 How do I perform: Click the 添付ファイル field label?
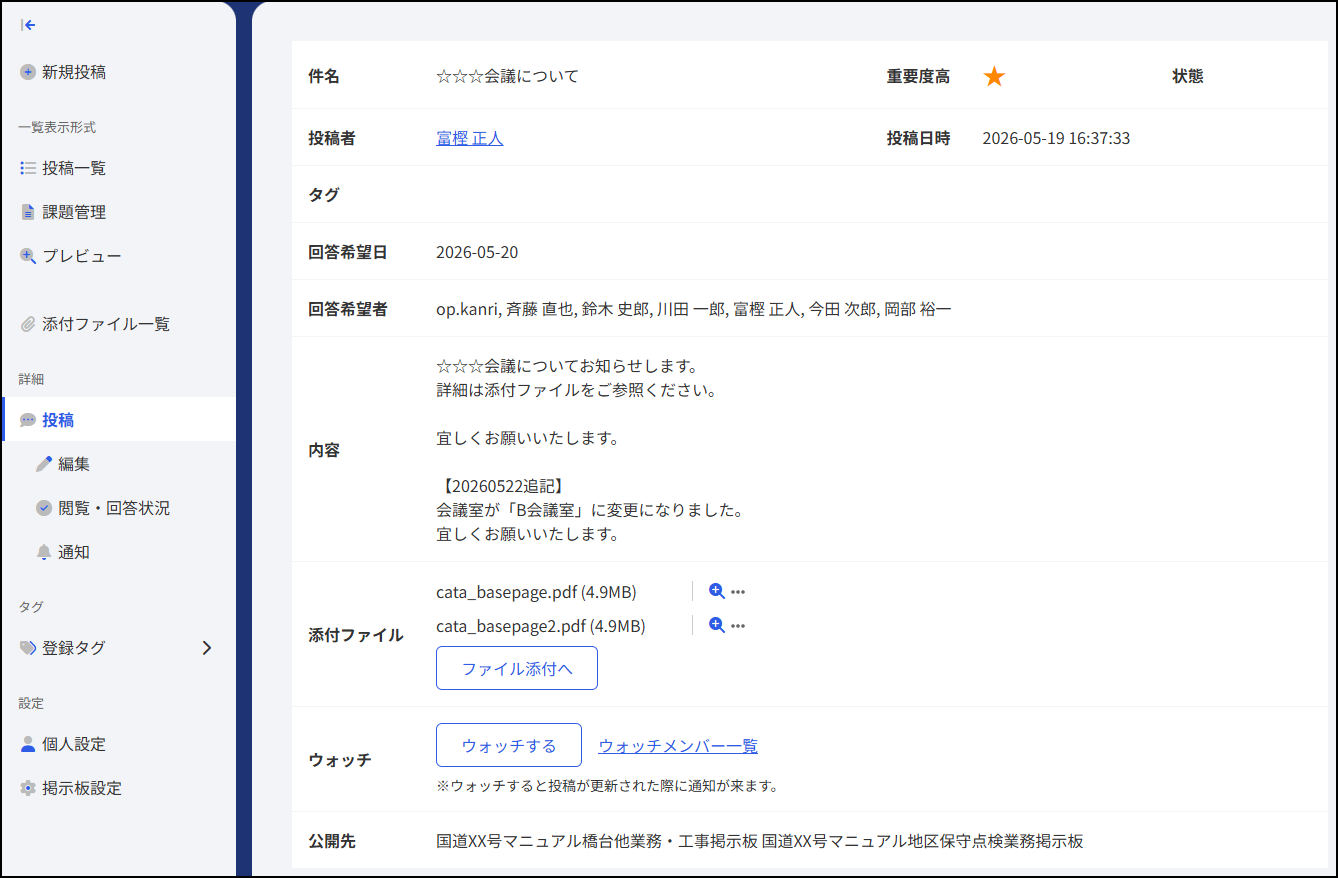click(356, 635)
